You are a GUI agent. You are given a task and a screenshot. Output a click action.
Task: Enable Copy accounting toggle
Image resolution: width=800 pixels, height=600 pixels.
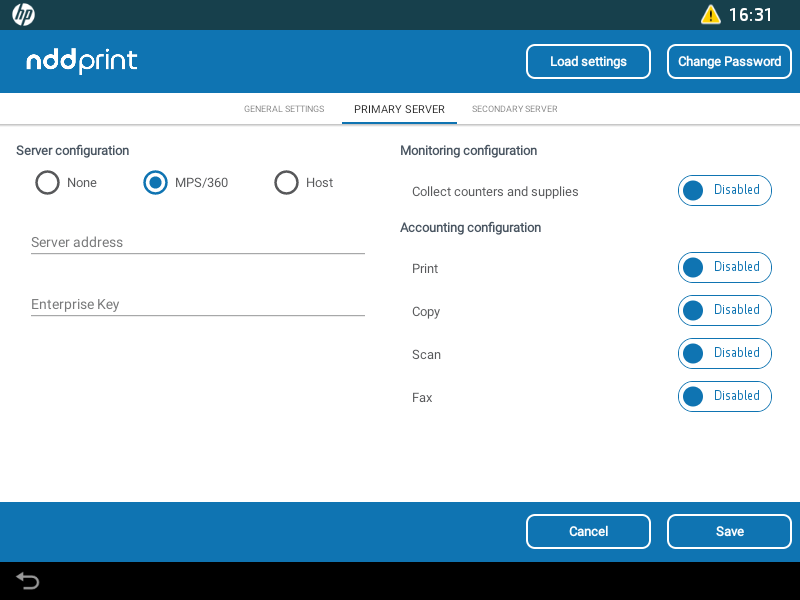click(724, 310)
